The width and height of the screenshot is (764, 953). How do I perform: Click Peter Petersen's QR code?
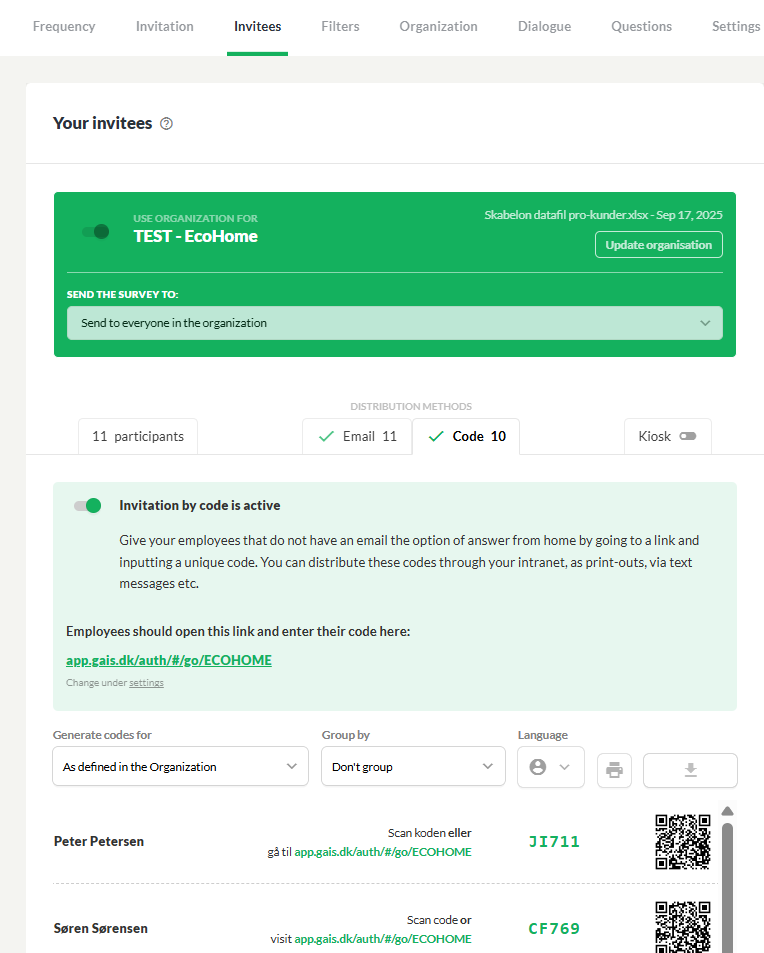click(x=683, y=842)
